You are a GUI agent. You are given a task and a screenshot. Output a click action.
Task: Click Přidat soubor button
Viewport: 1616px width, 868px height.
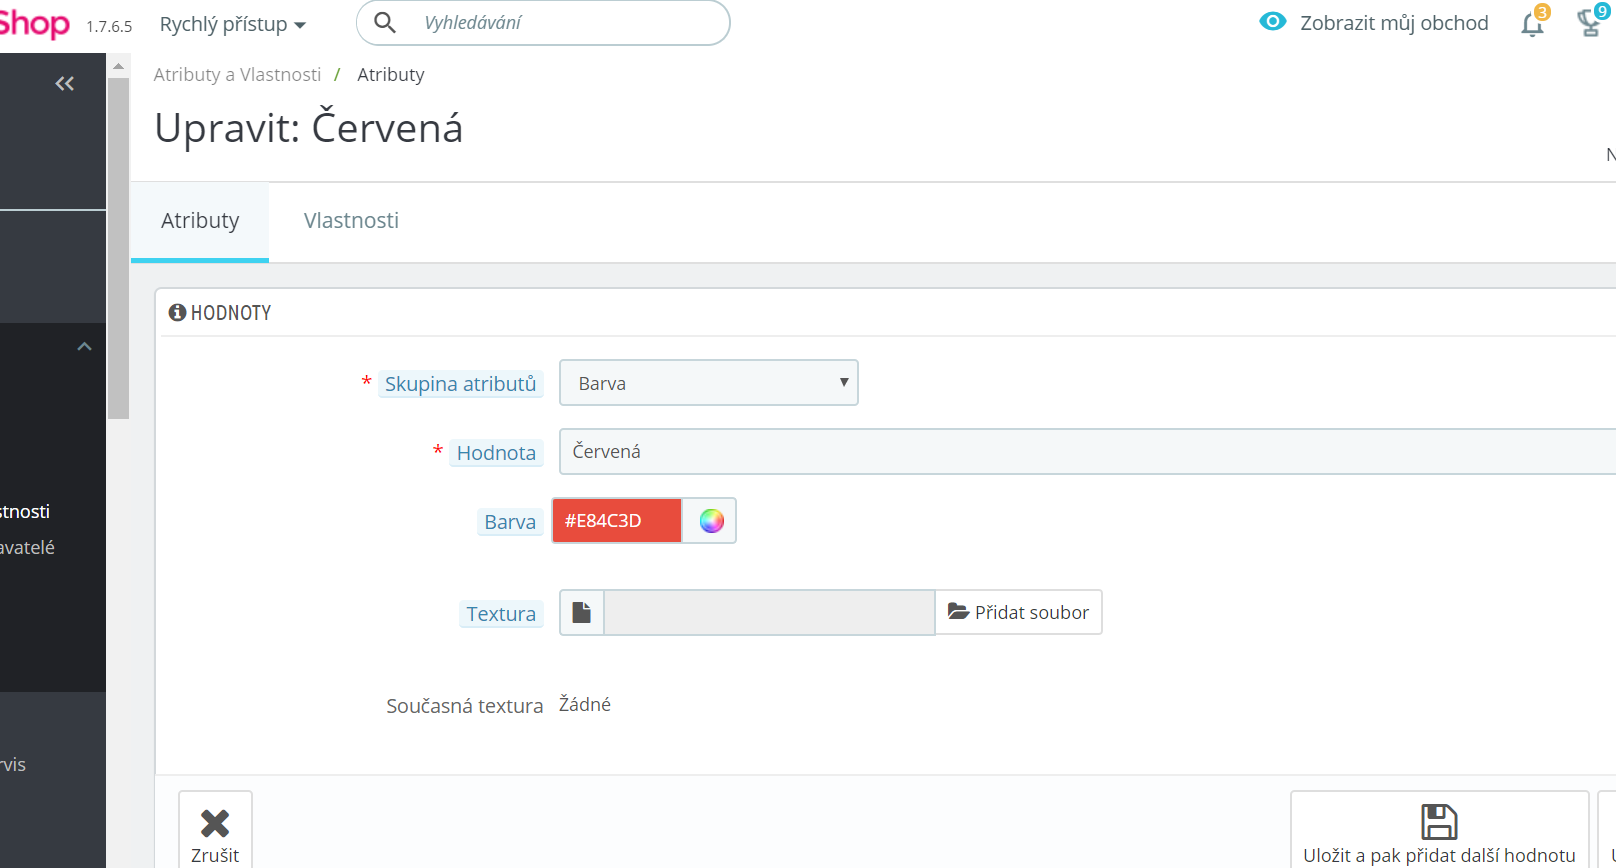point(1018,612)
